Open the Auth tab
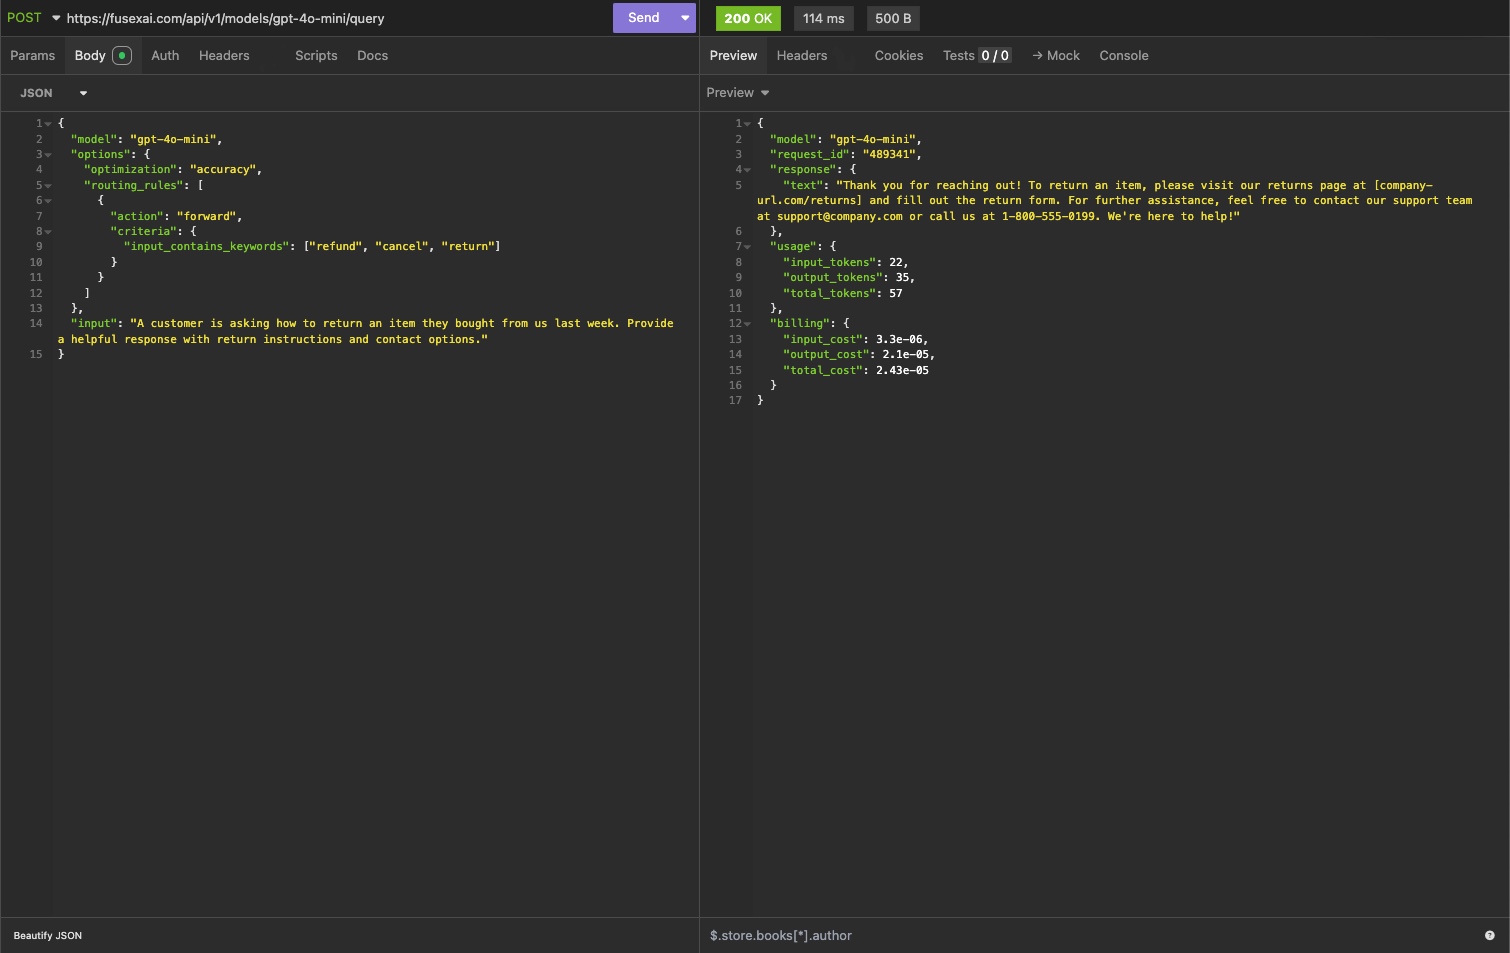Screen dimensions: 1510x953 point(165,56)
